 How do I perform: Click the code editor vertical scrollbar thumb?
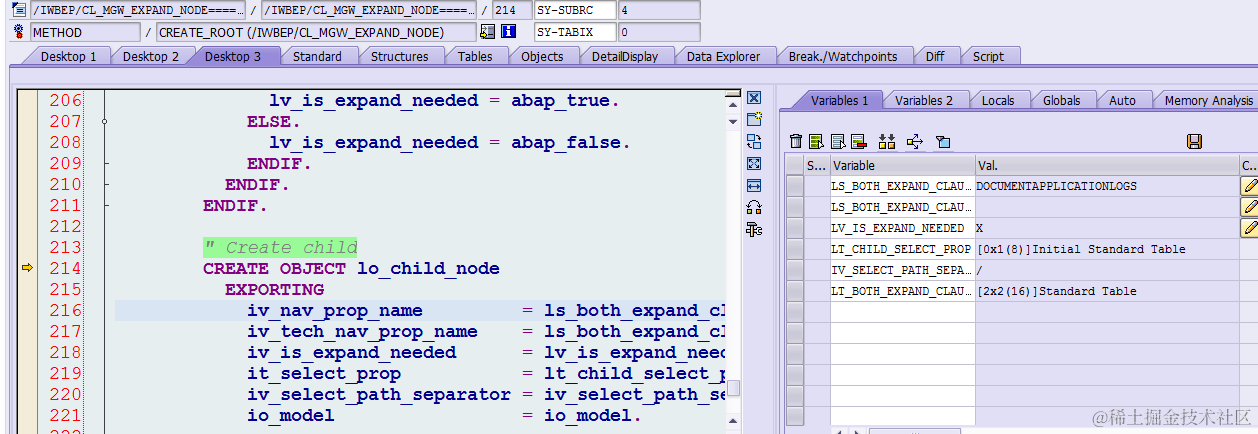[734, 388]
